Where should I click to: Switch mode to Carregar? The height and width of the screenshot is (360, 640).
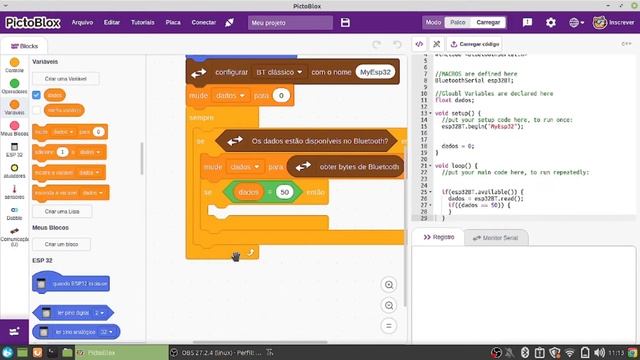tap(488, 22)
